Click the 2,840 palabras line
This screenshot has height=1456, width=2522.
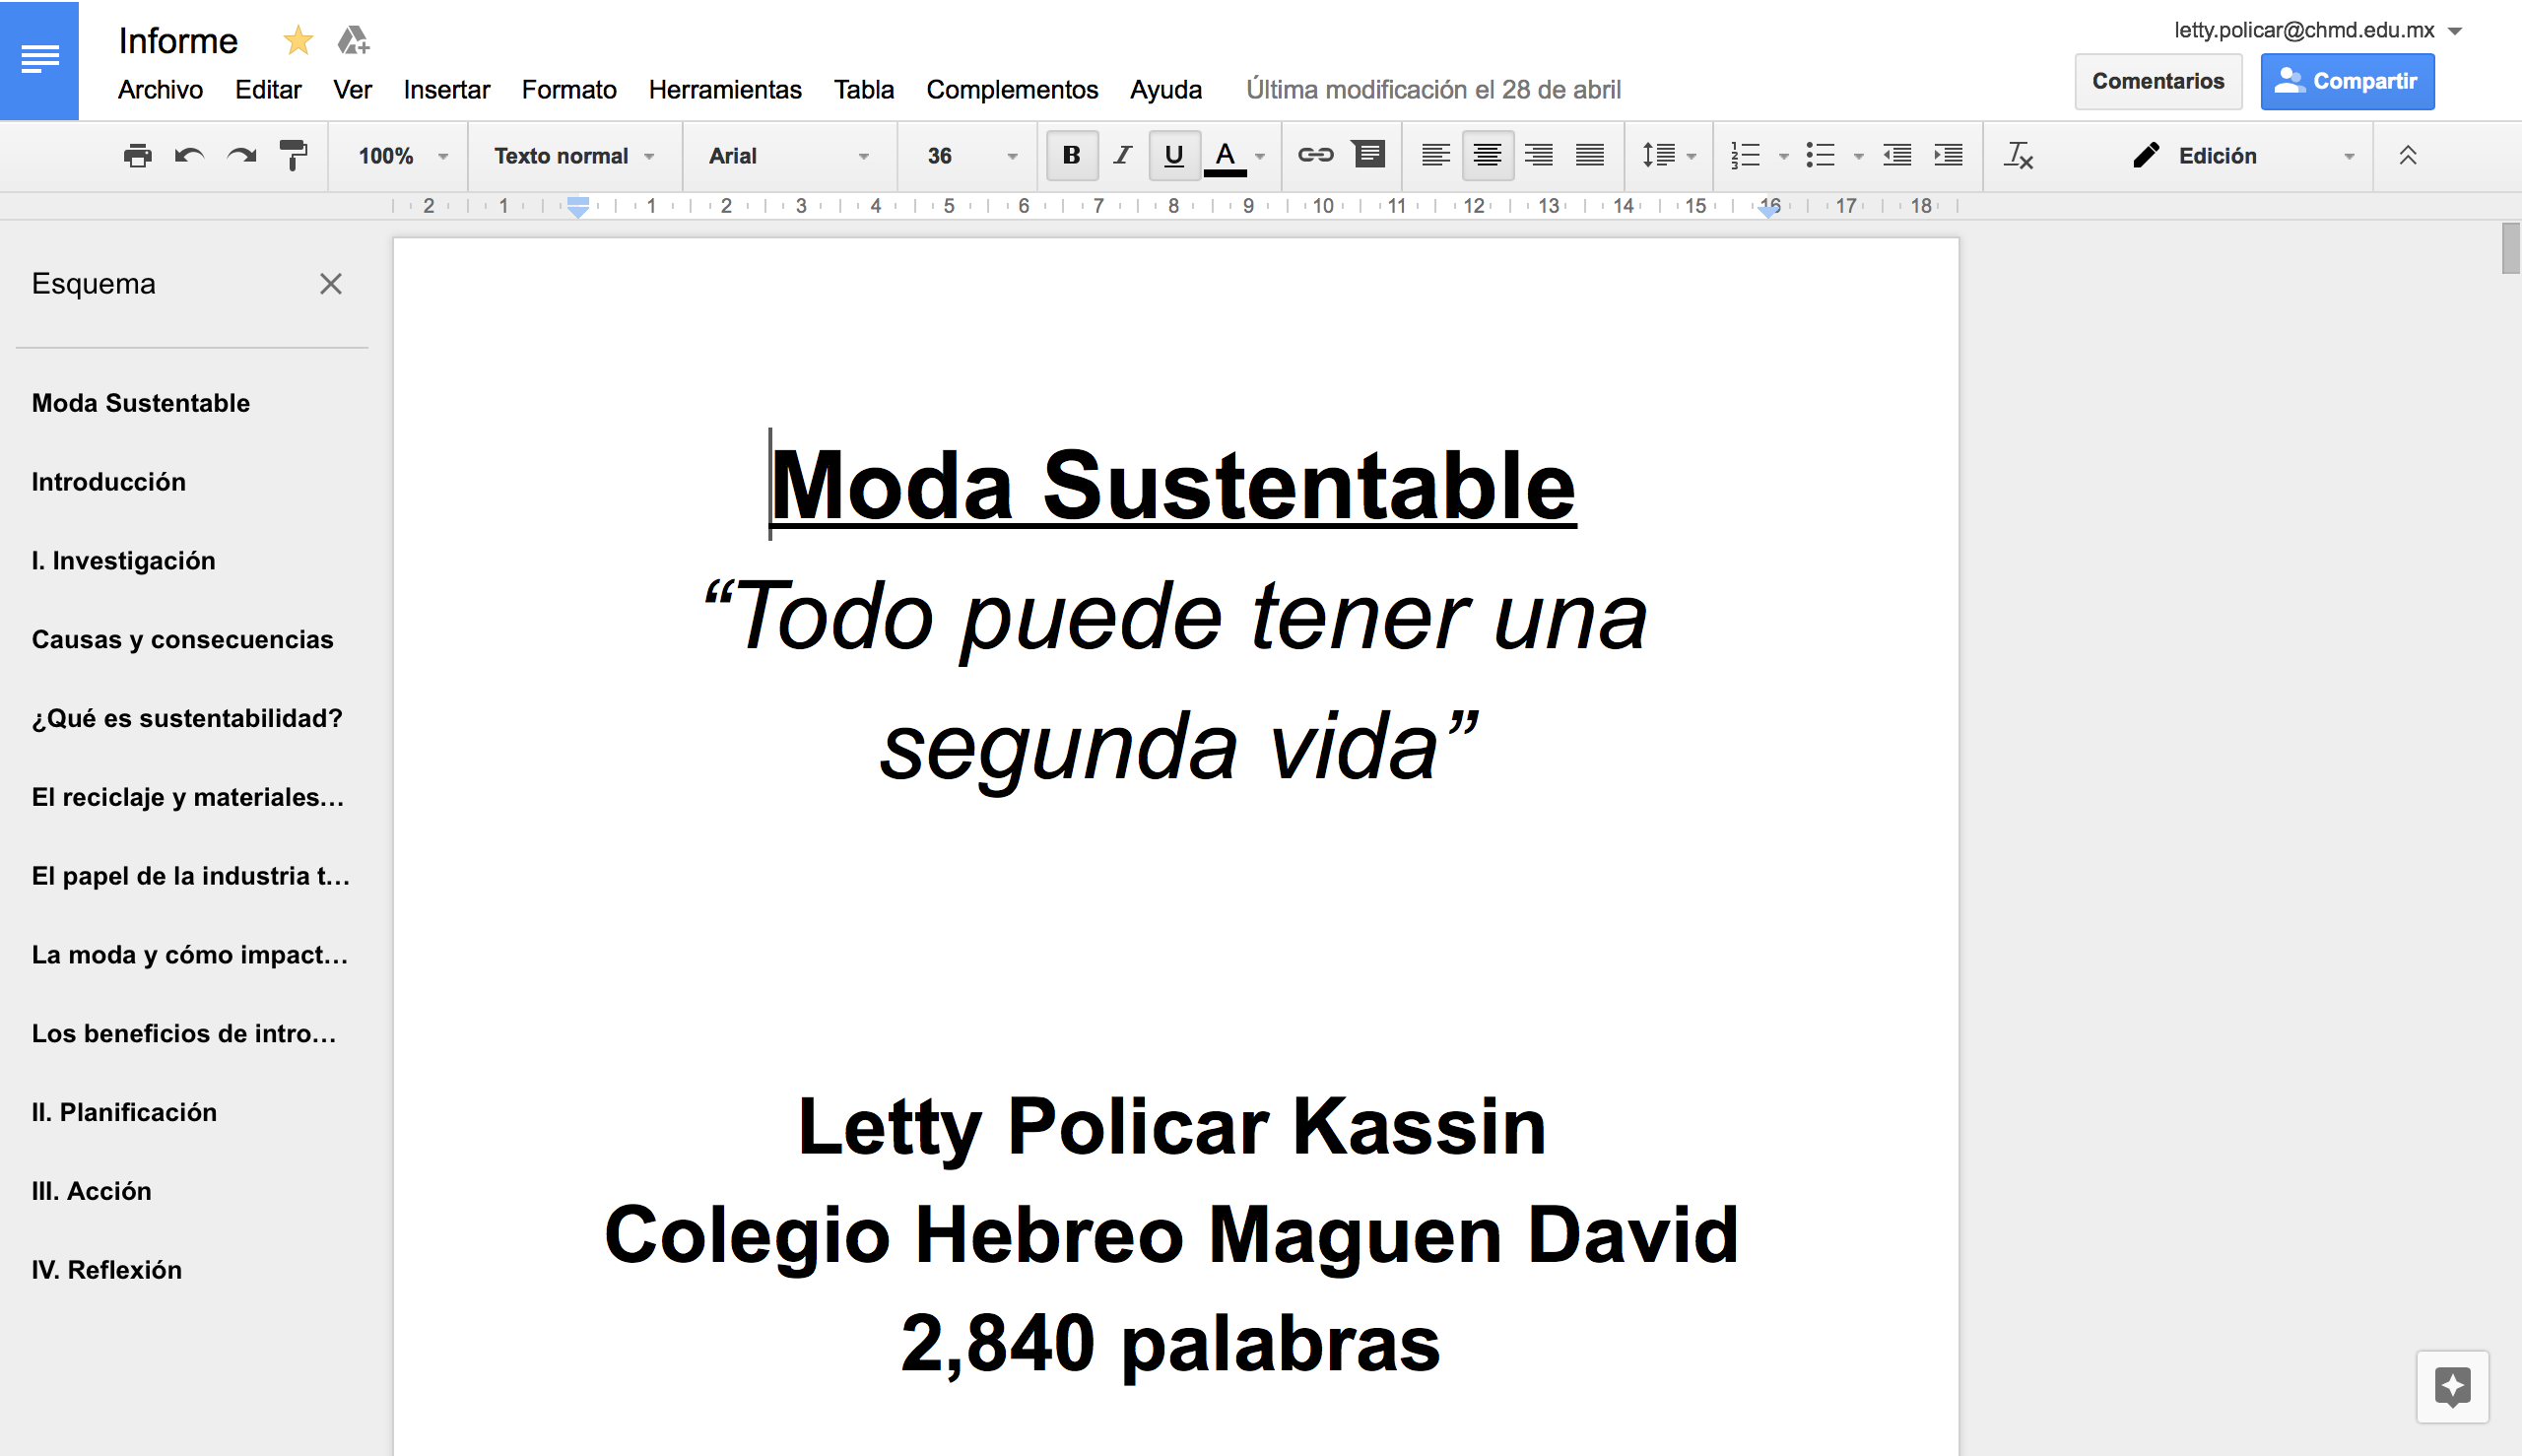(1170, 1343)
